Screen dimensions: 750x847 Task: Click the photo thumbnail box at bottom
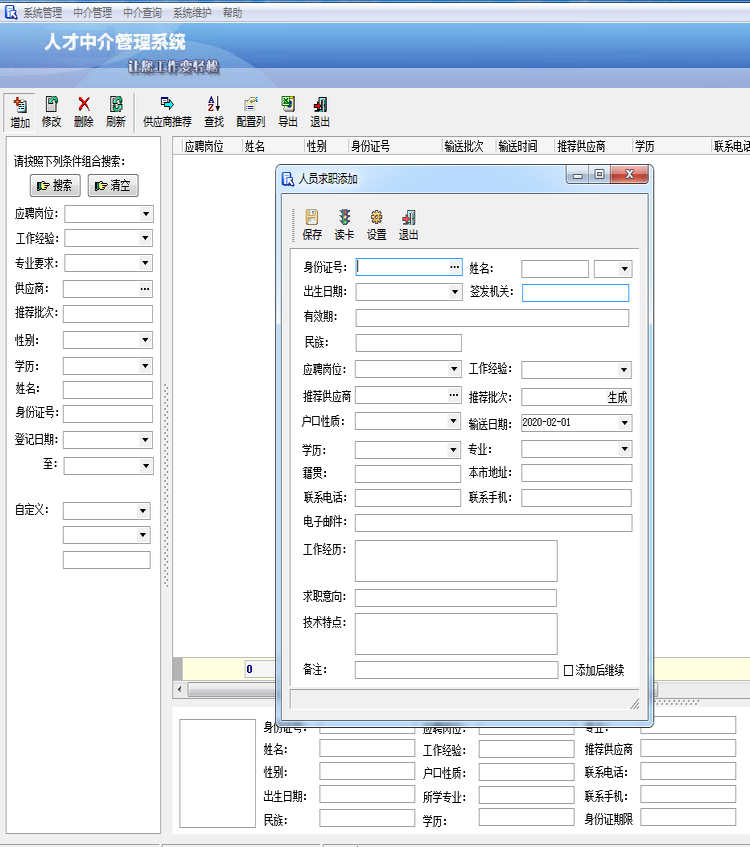[217, 773]
